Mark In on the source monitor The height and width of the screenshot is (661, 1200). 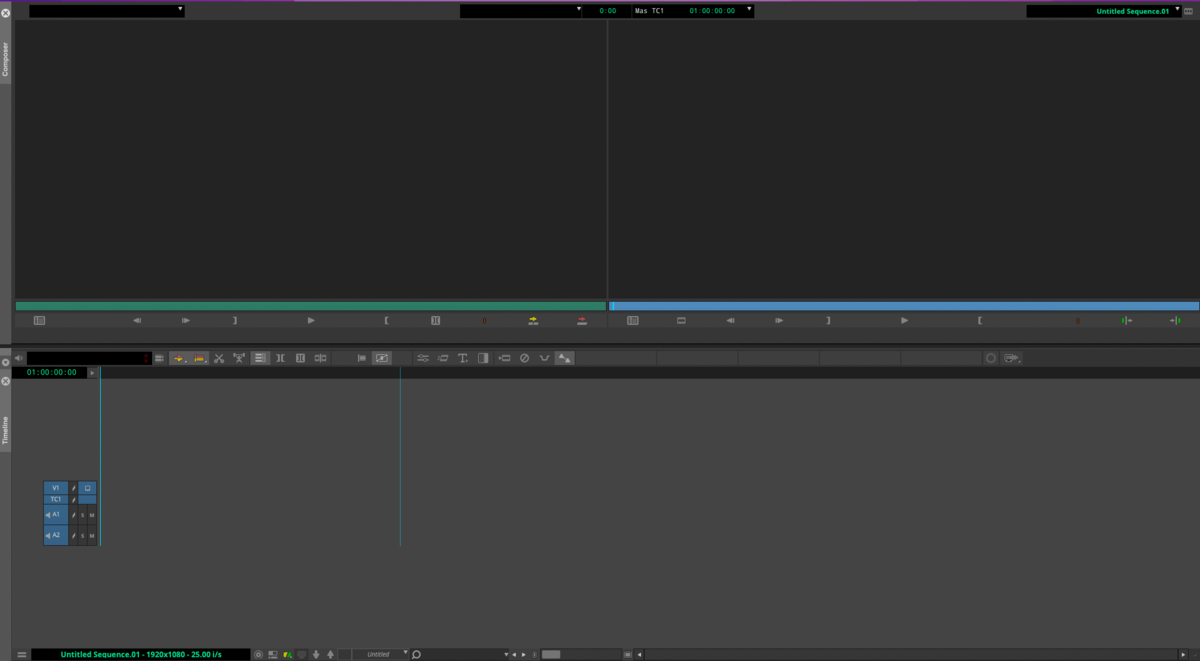tap(235, 320)
